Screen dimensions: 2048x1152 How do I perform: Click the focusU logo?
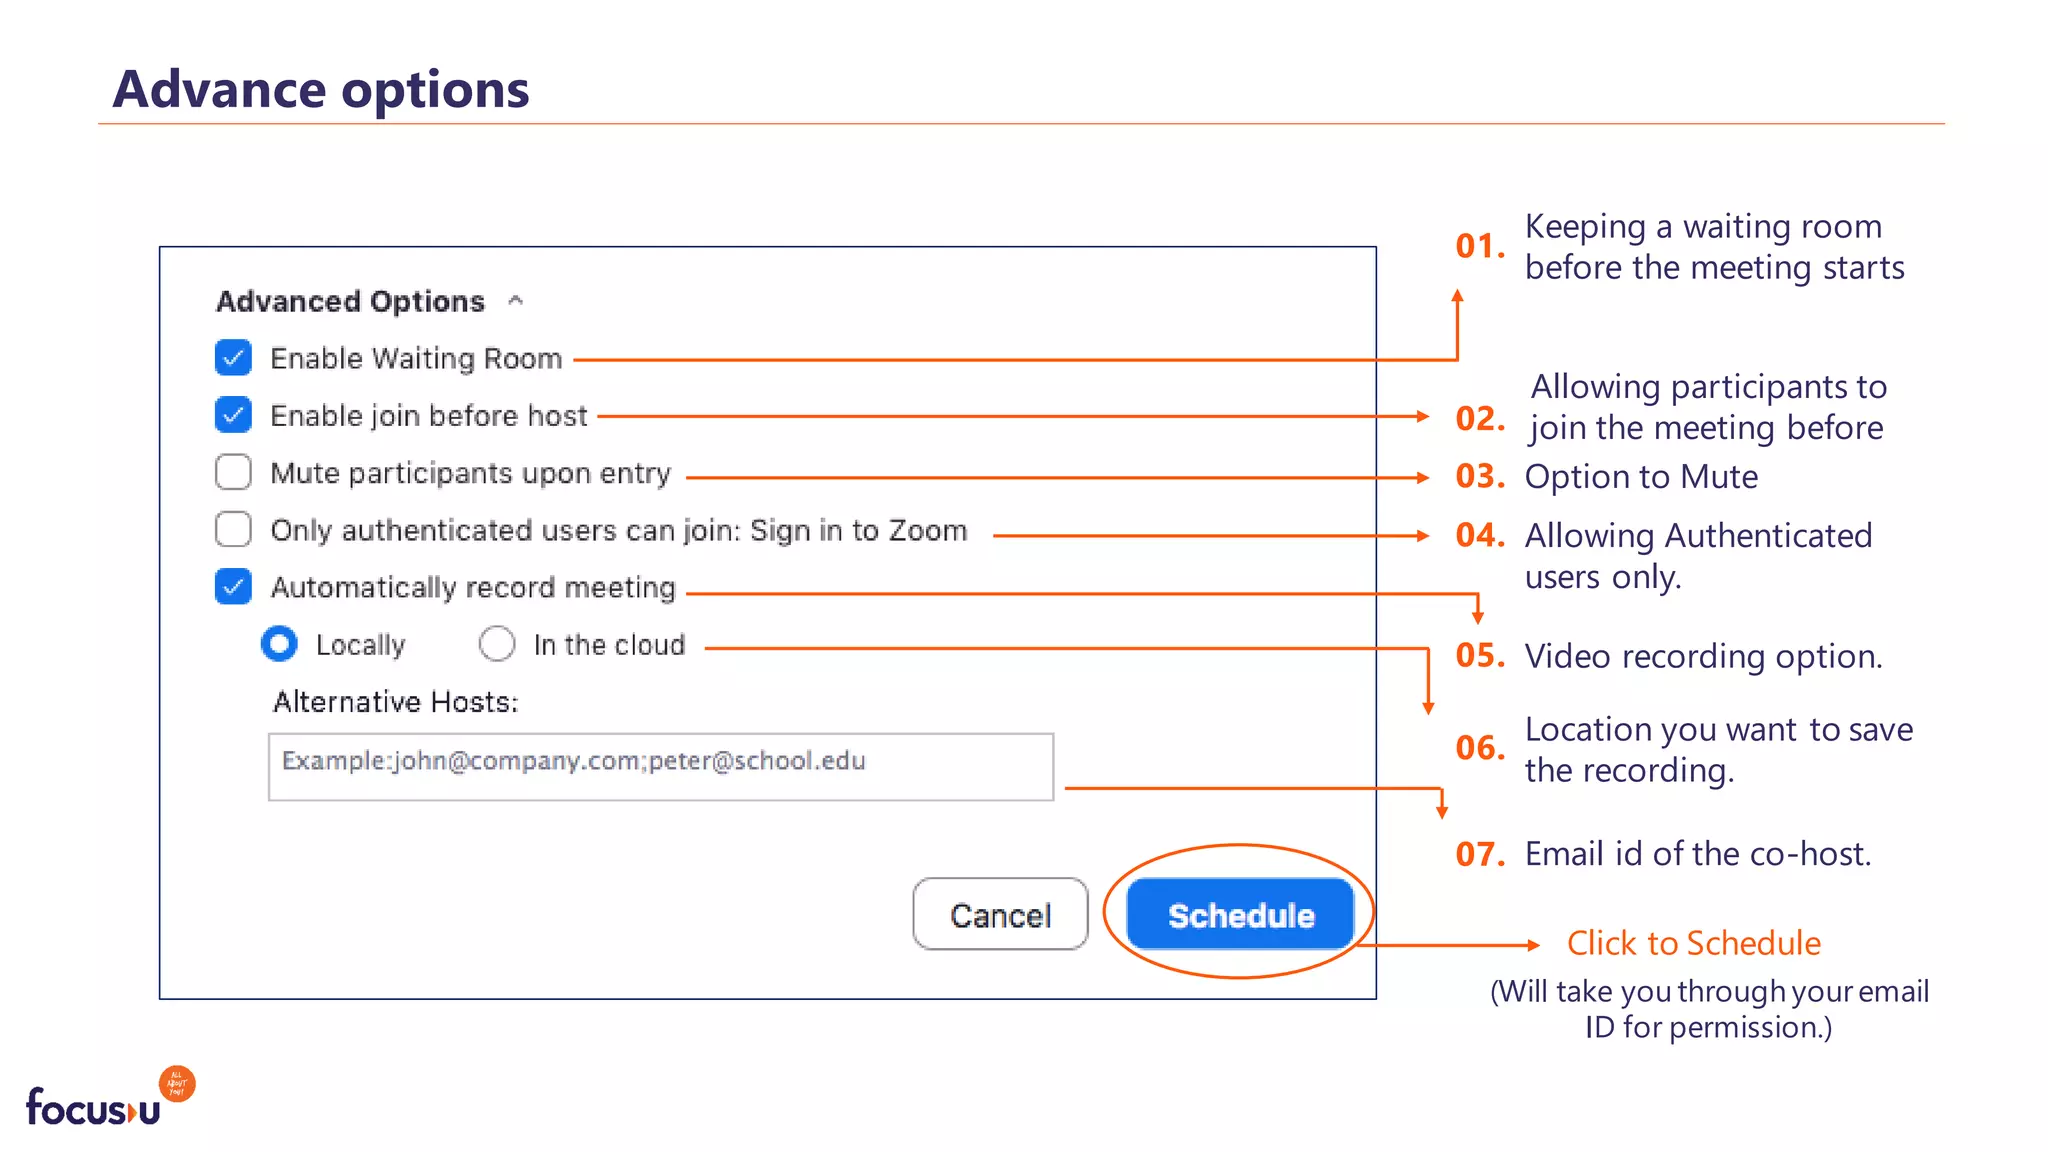(93, 1108)
